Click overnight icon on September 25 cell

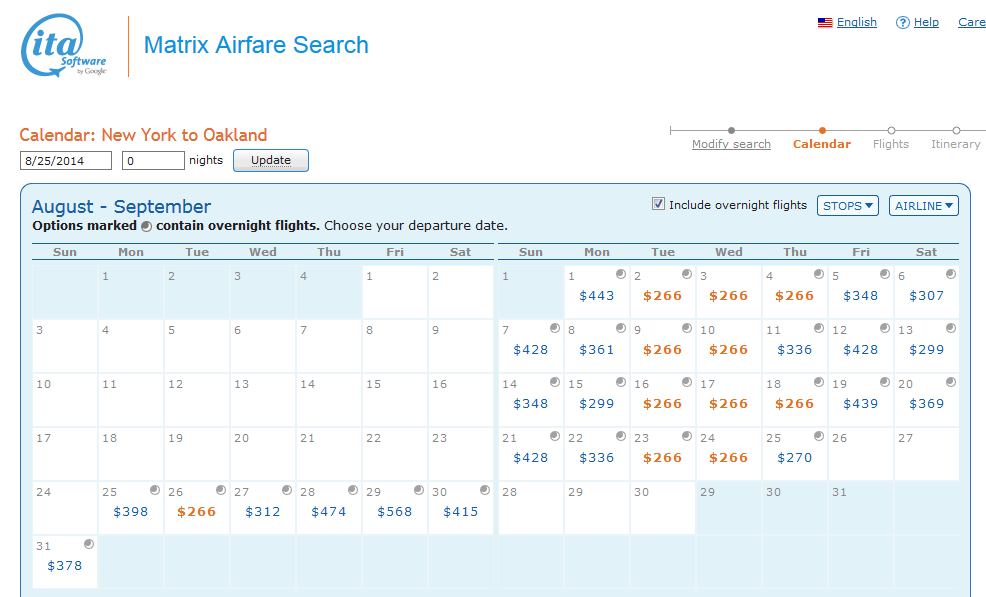819,436
